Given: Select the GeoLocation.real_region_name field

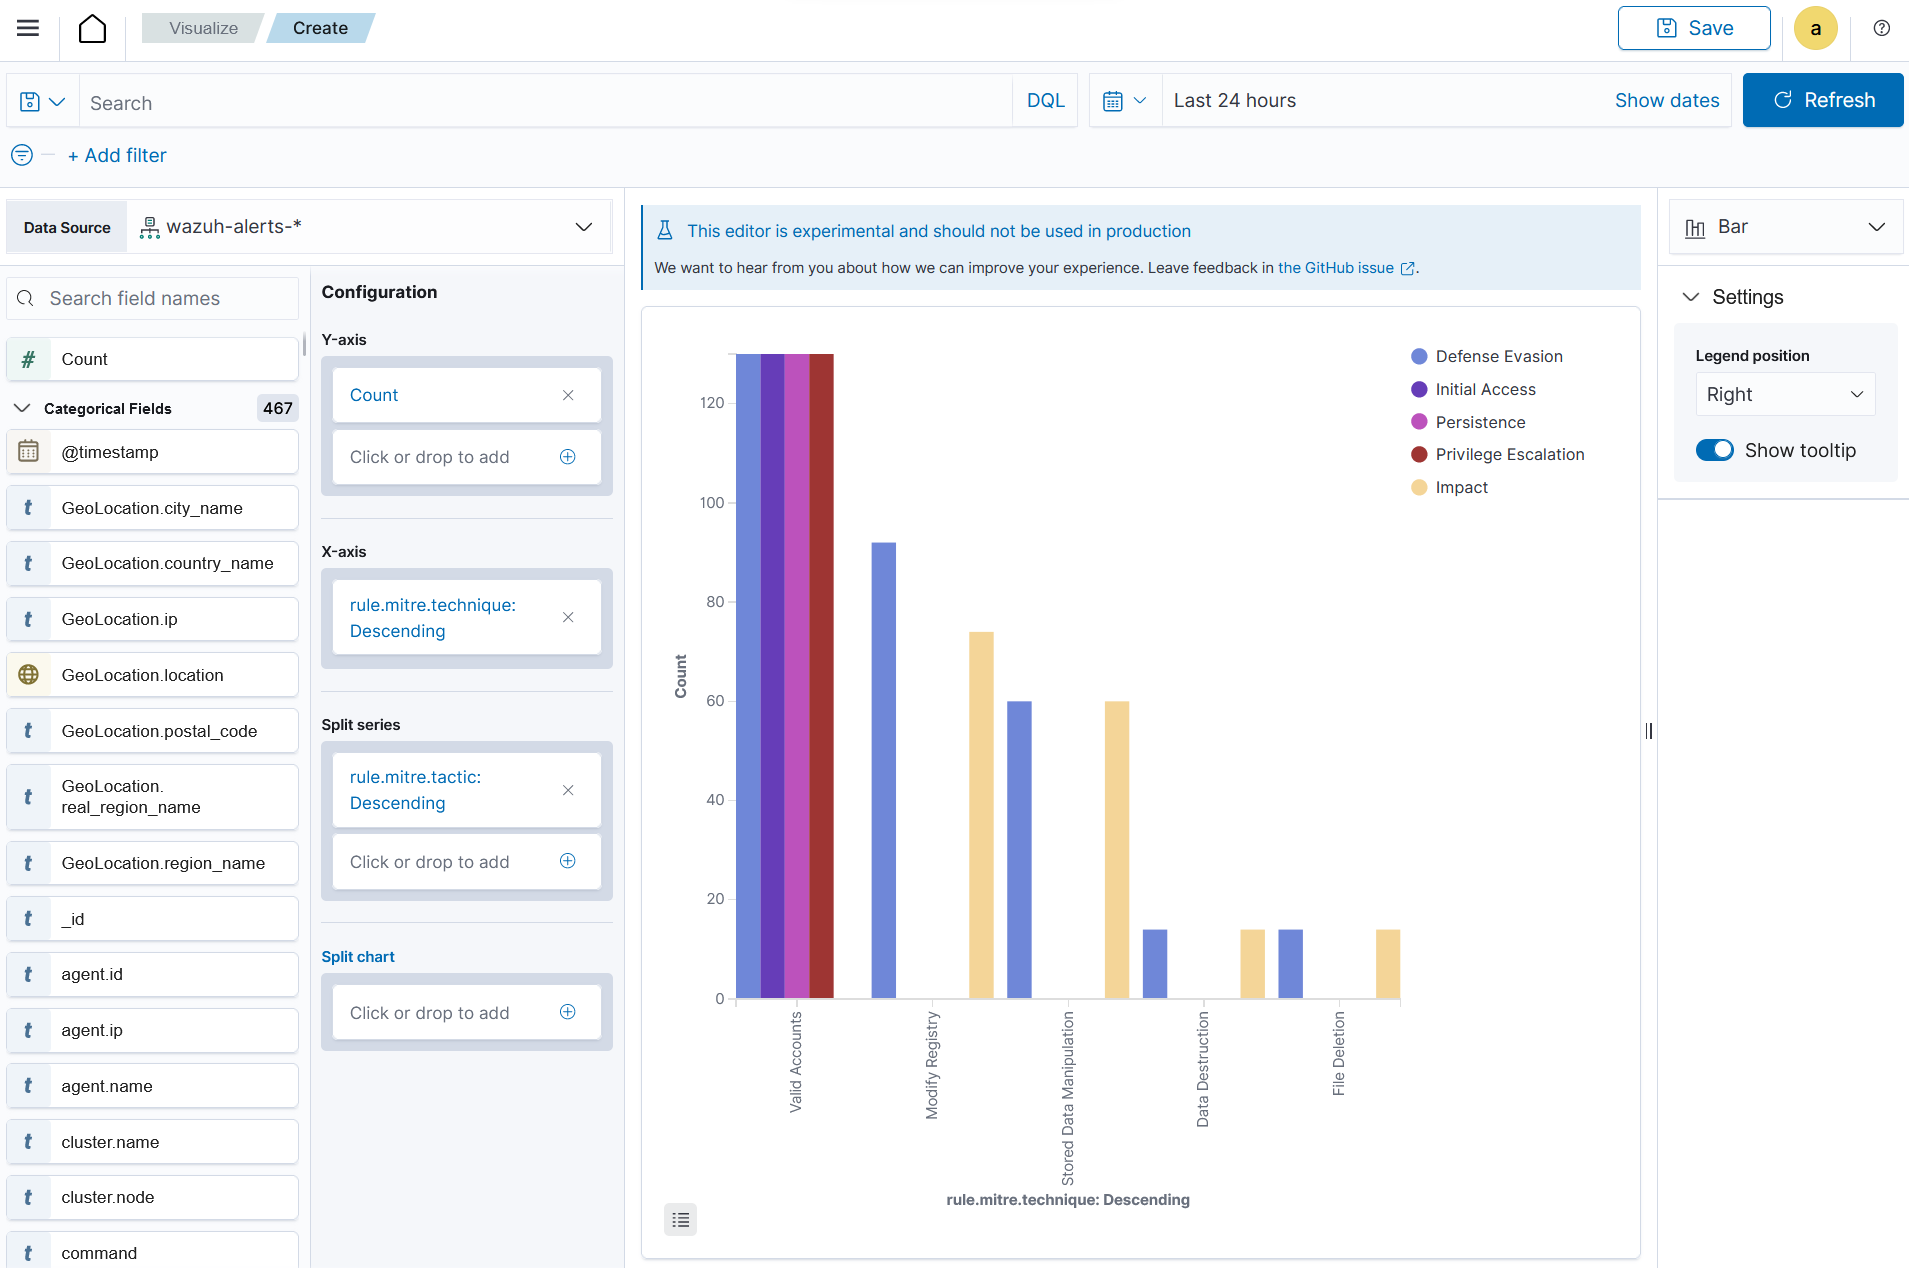Looking at the screenshot, I should pos(152,797).
